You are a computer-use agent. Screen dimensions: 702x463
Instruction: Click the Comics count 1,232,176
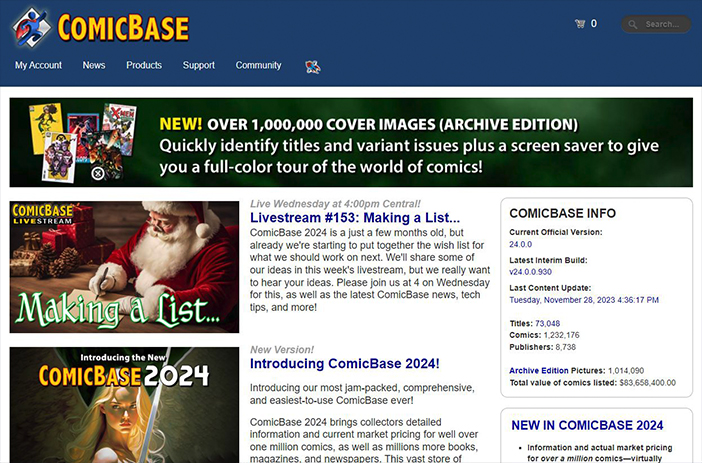[x=561, y=335]
